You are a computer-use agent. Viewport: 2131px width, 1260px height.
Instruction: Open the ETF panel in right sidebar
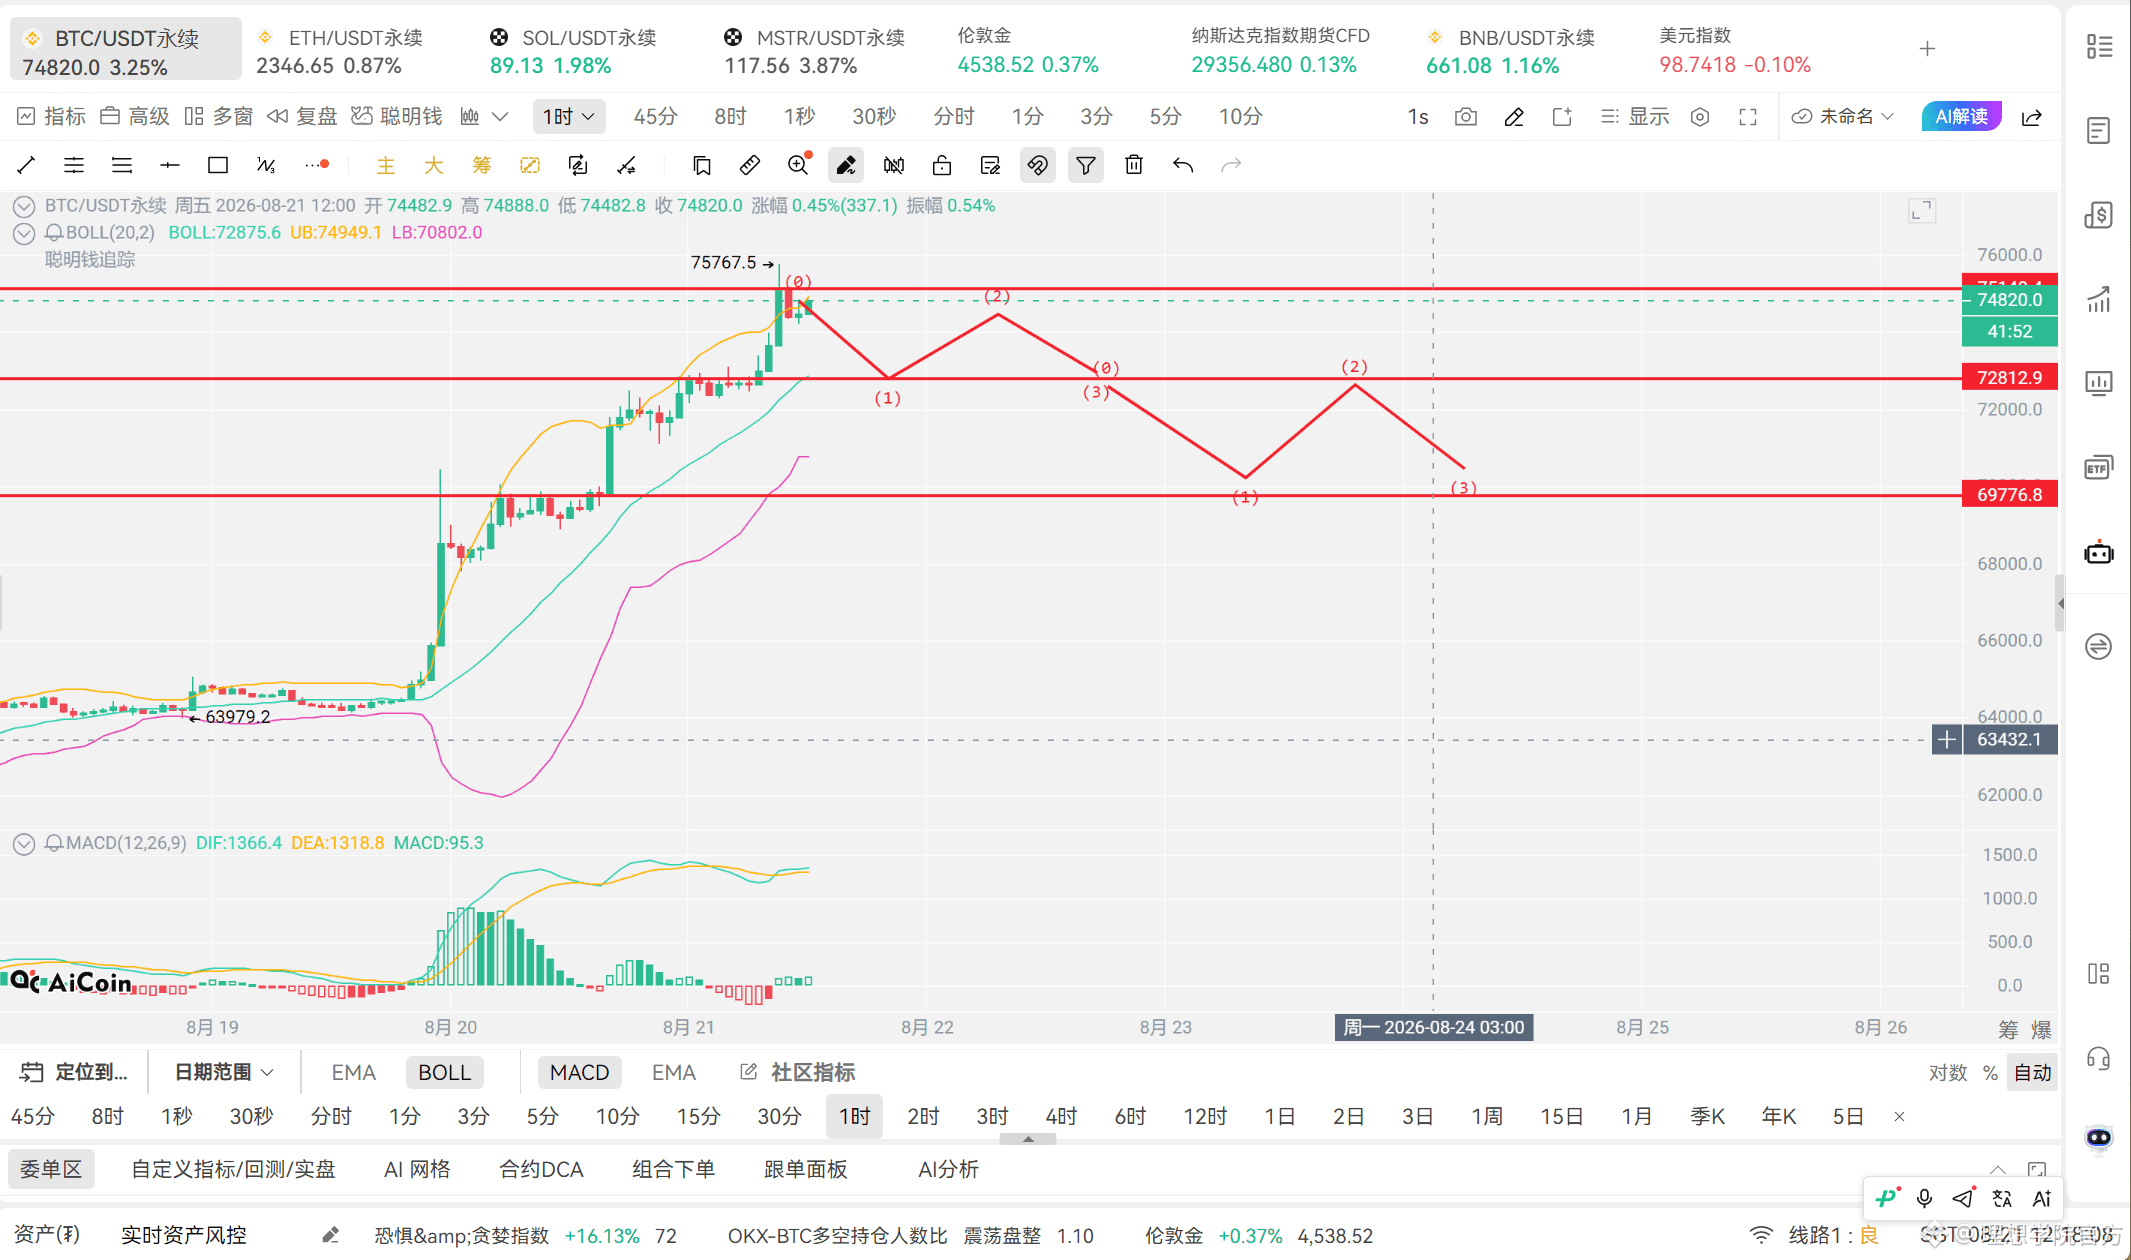pos(2099,468)
